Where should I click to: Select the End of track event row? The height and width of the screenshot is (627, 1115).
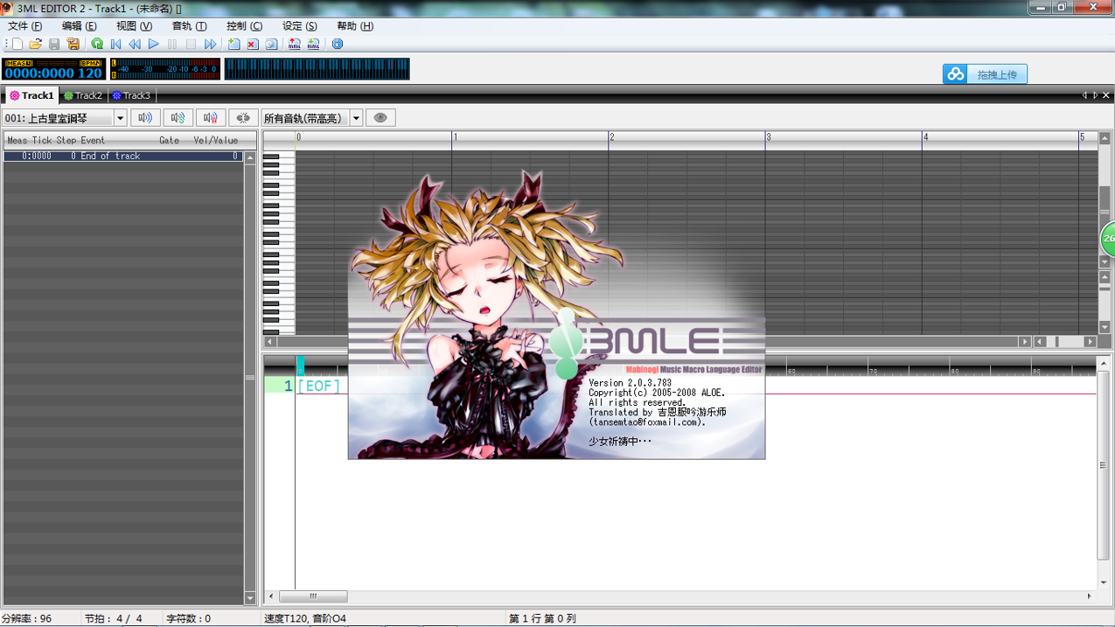click(x=122, y=156)
